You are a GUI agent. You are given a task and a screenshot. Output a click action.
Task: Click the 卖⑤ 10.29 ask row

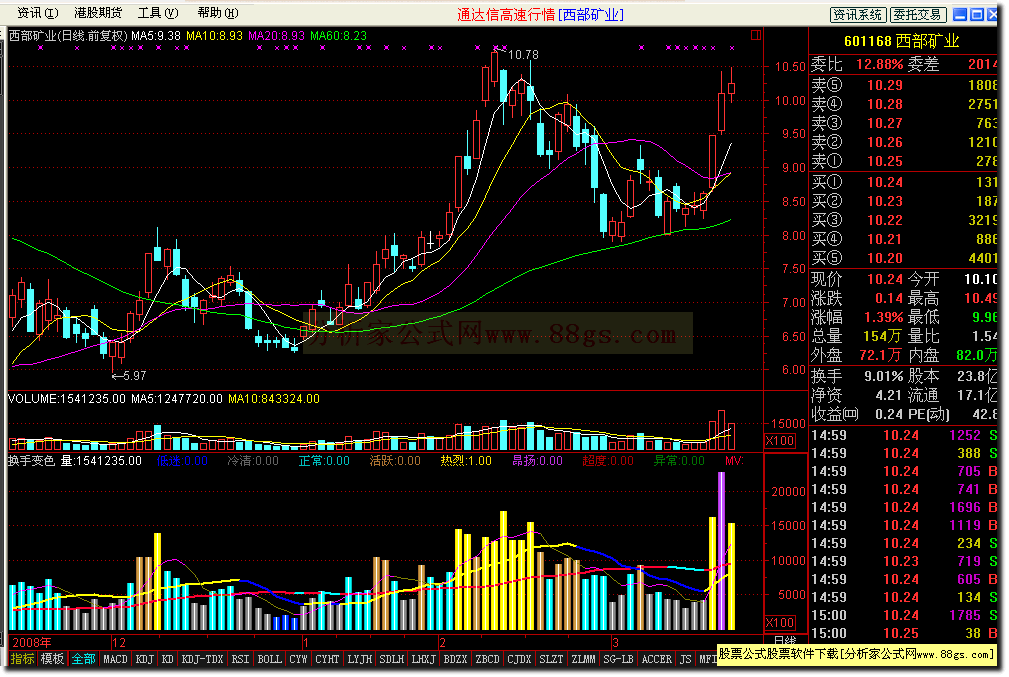[904, 85]
